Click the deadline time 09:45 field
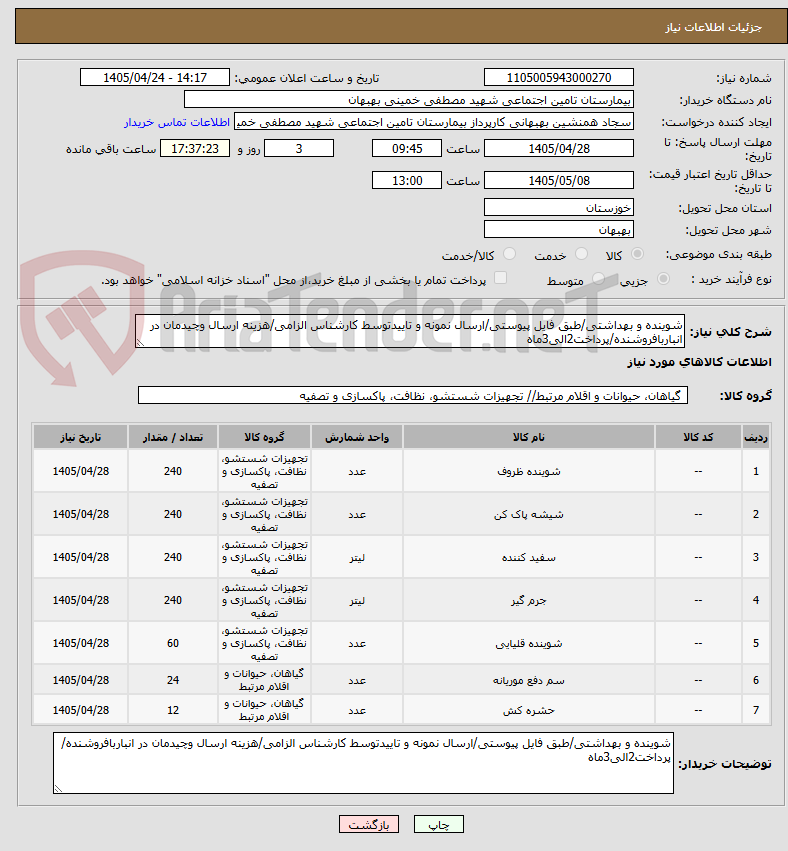The height and width of the screenshot is (851, 788). [x=406, y=149]
